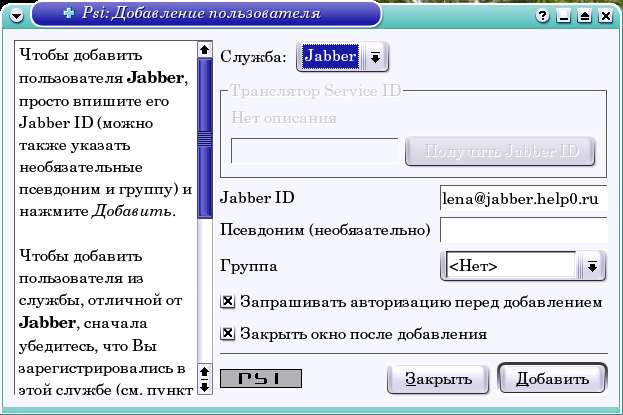The image size is (623, 415).
Task: Click the question mark help button
Action: click(x=542, y=16)
